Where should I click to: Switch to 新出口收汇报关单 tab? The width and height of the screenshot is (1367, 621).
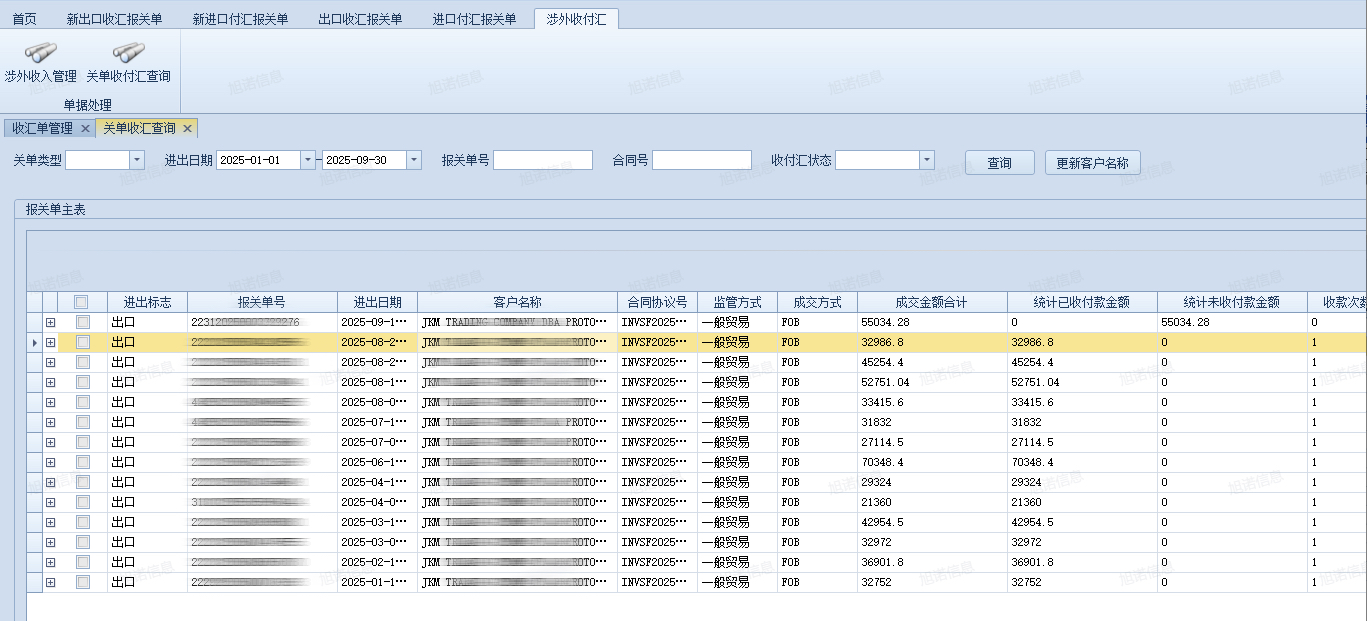[114, 19]
